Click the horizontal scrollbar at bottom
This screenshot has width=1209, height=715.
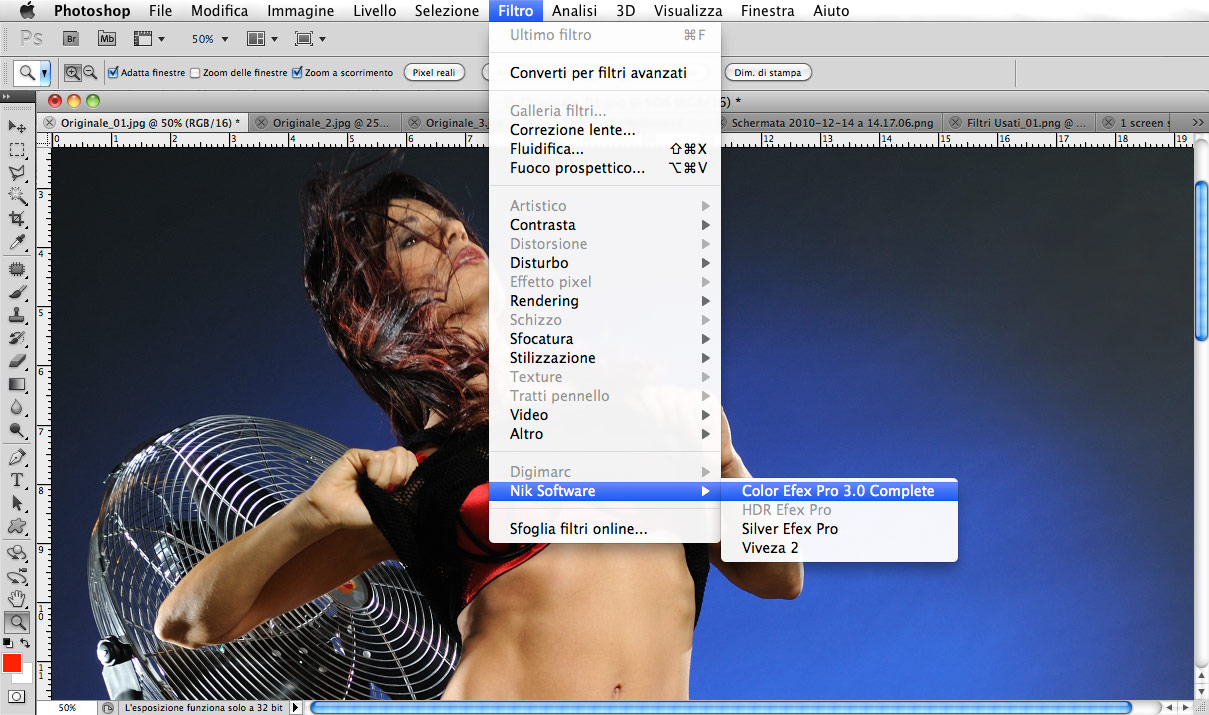(720, 707)
